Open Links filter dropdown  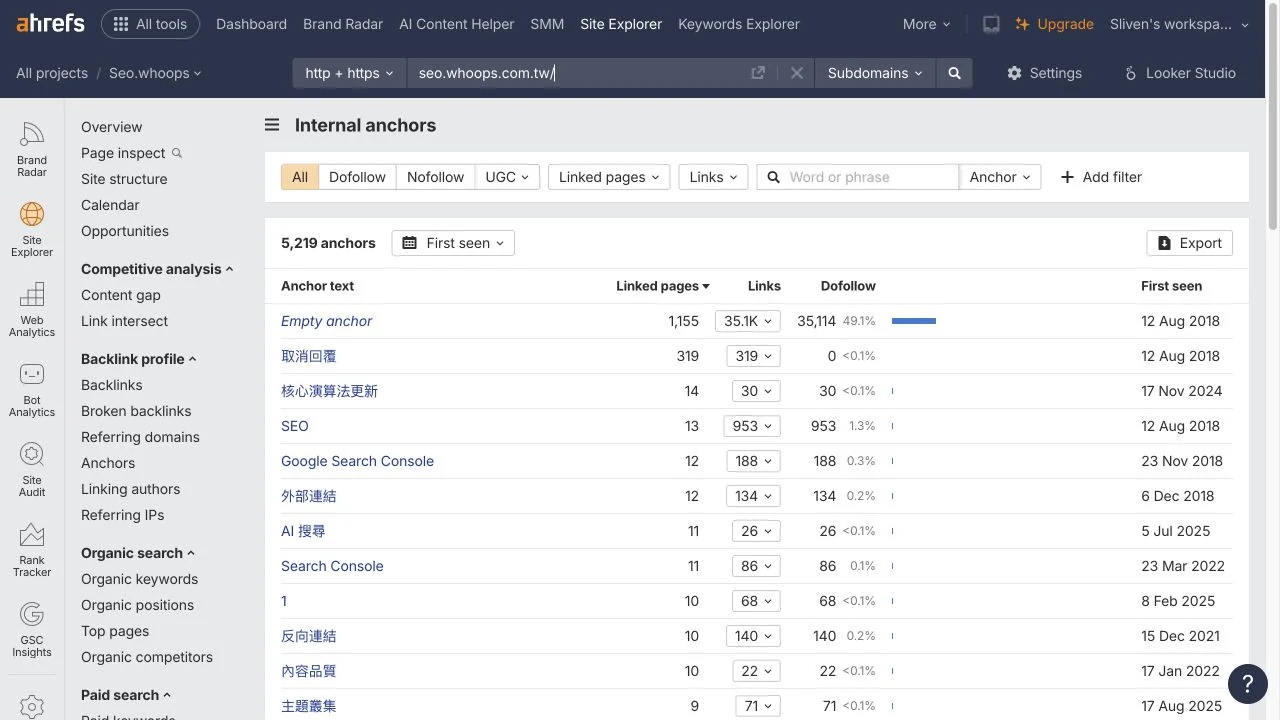[x=713, y=177]
